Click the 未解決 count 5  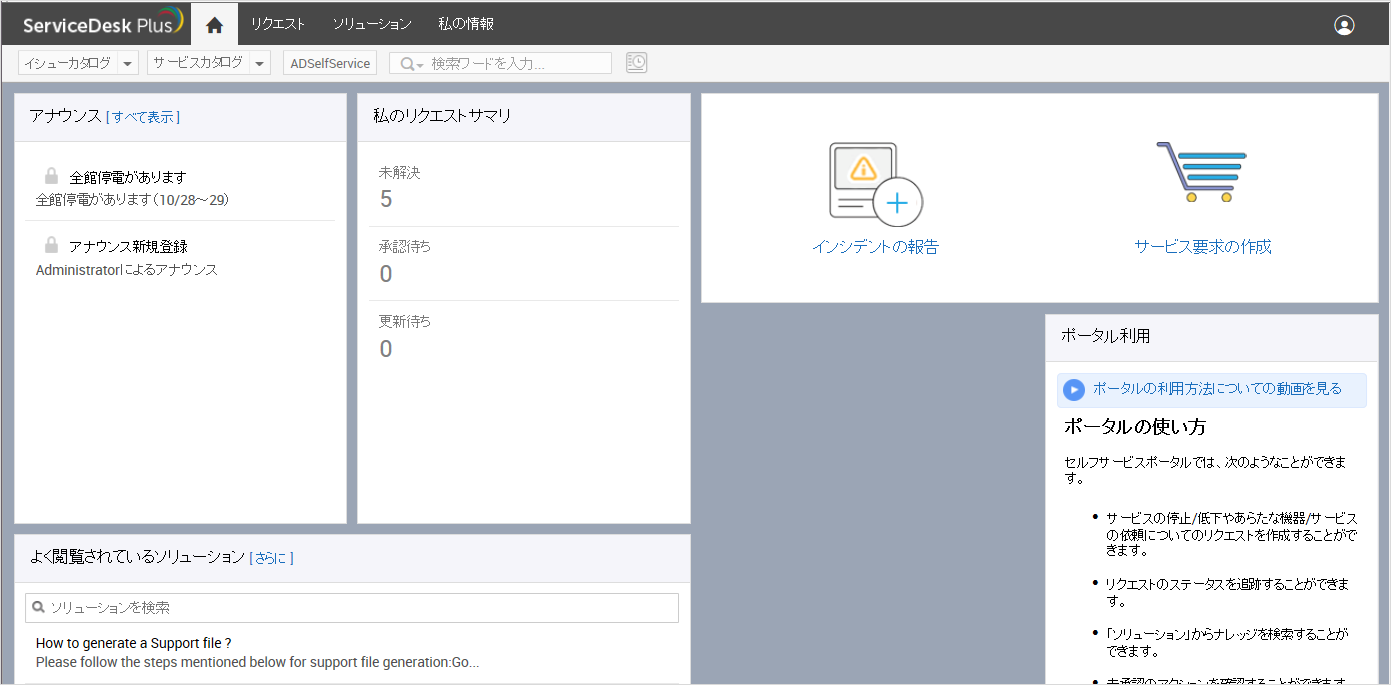pos(386,199)
